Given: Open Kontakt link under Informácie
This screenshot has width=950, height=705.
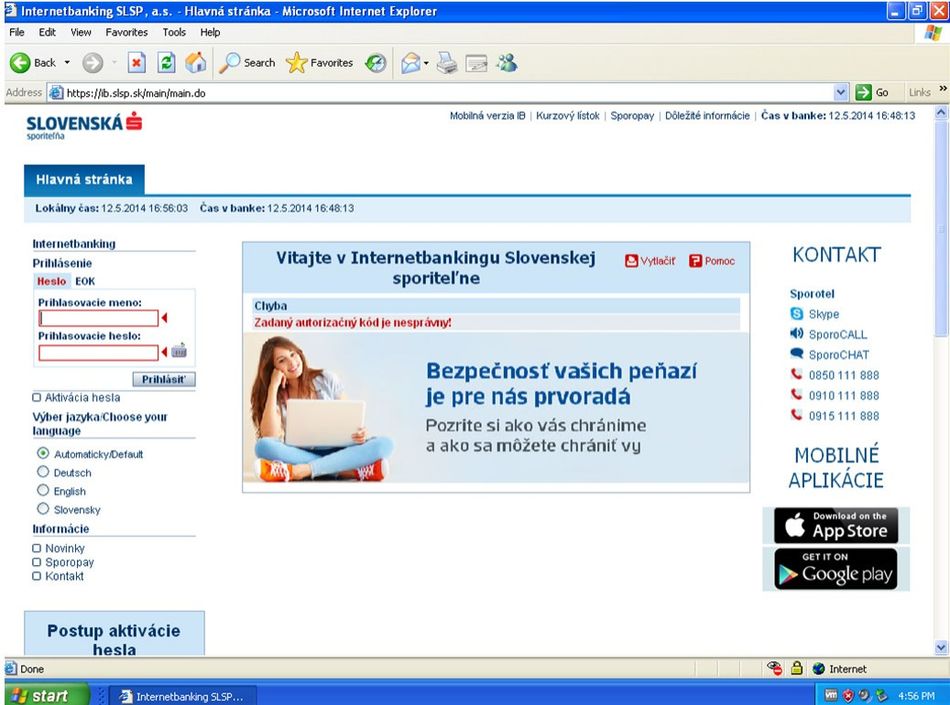Looking at the screenshot, I should (64, 576).
